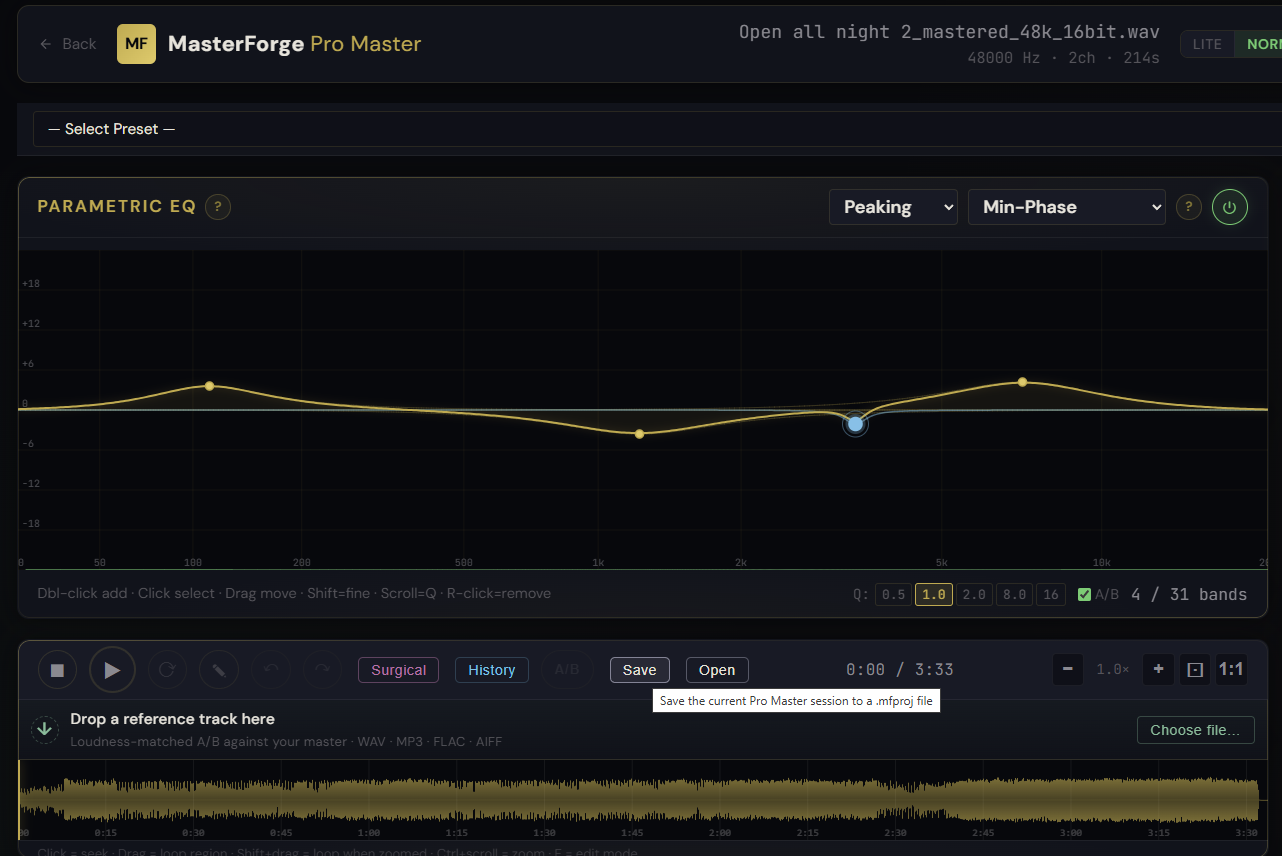This screenshot has width=1282, height=856.
Task: Open the Select Preset dropdown
Action: [657, 129]
